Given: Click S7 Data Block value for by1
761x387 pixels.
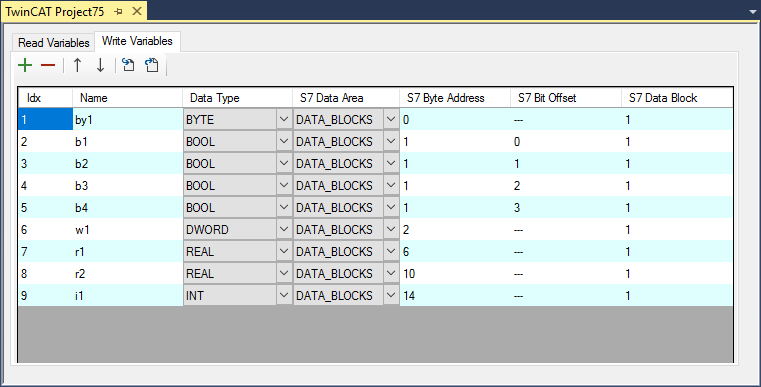Looking at the screenshot, I should coord(677,119).
